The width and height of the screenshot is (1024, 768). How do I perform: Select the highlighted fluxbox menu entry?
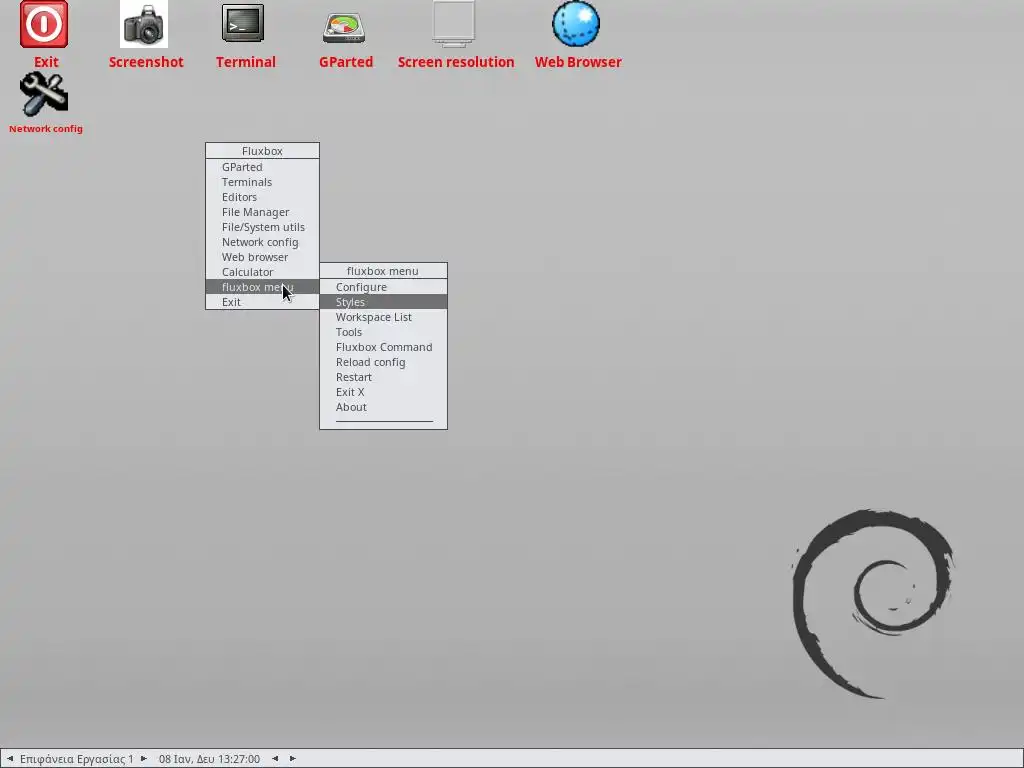(x=263, y=287)
